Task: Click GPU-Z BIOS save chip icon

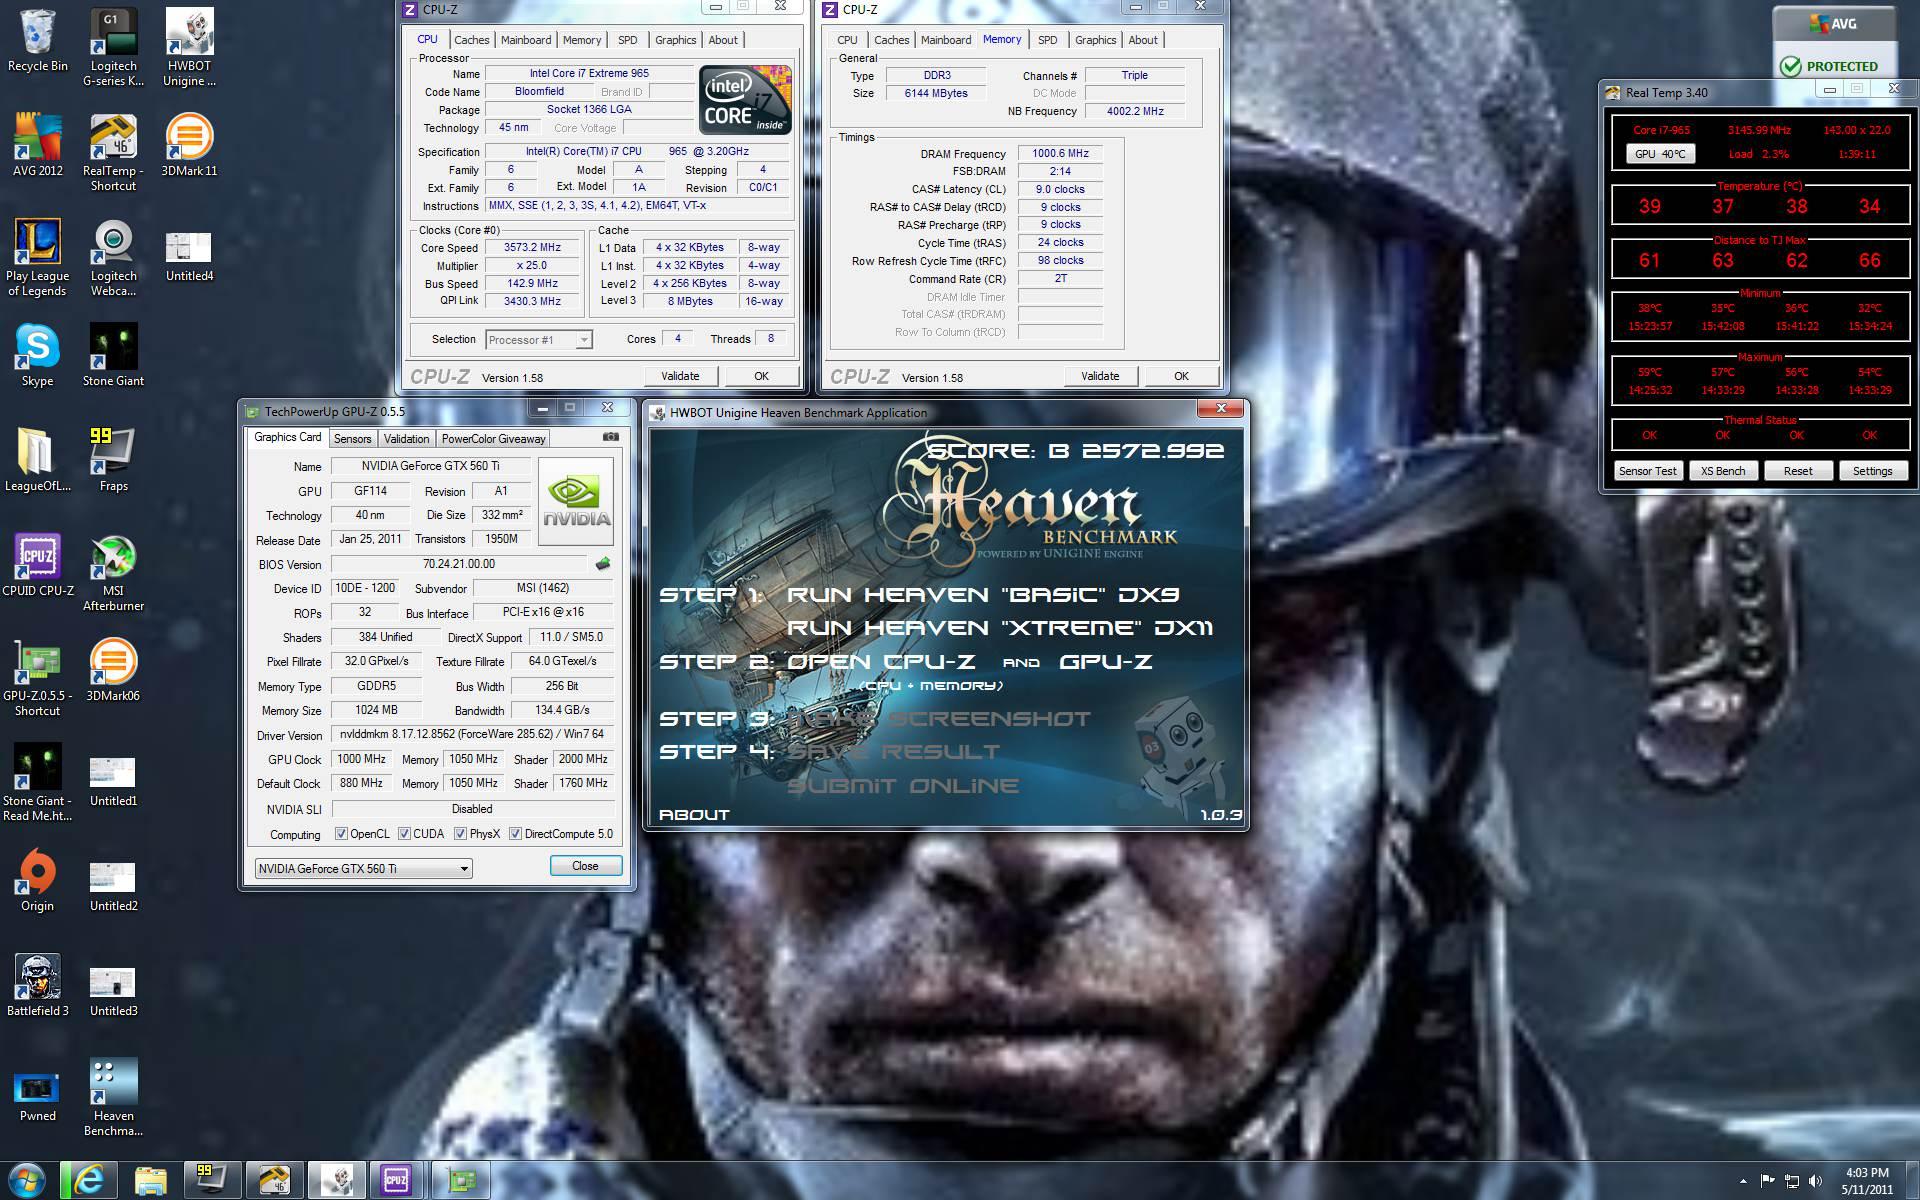Action: click(x=603, y=564)
